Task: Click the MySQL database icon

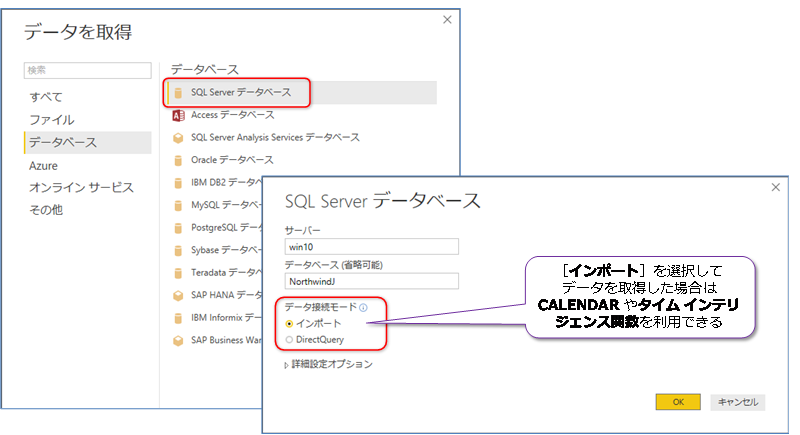Action: point(178,206)
